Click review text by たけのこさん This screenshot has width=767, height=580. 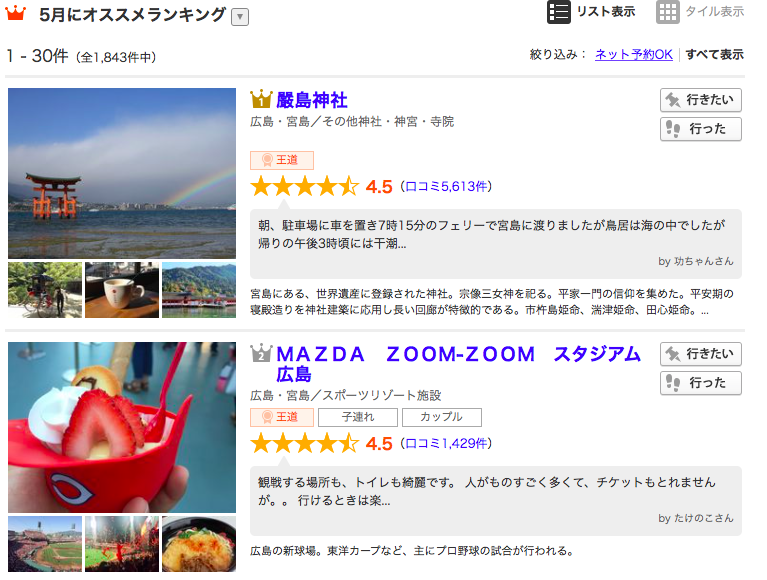pos(487,491)
